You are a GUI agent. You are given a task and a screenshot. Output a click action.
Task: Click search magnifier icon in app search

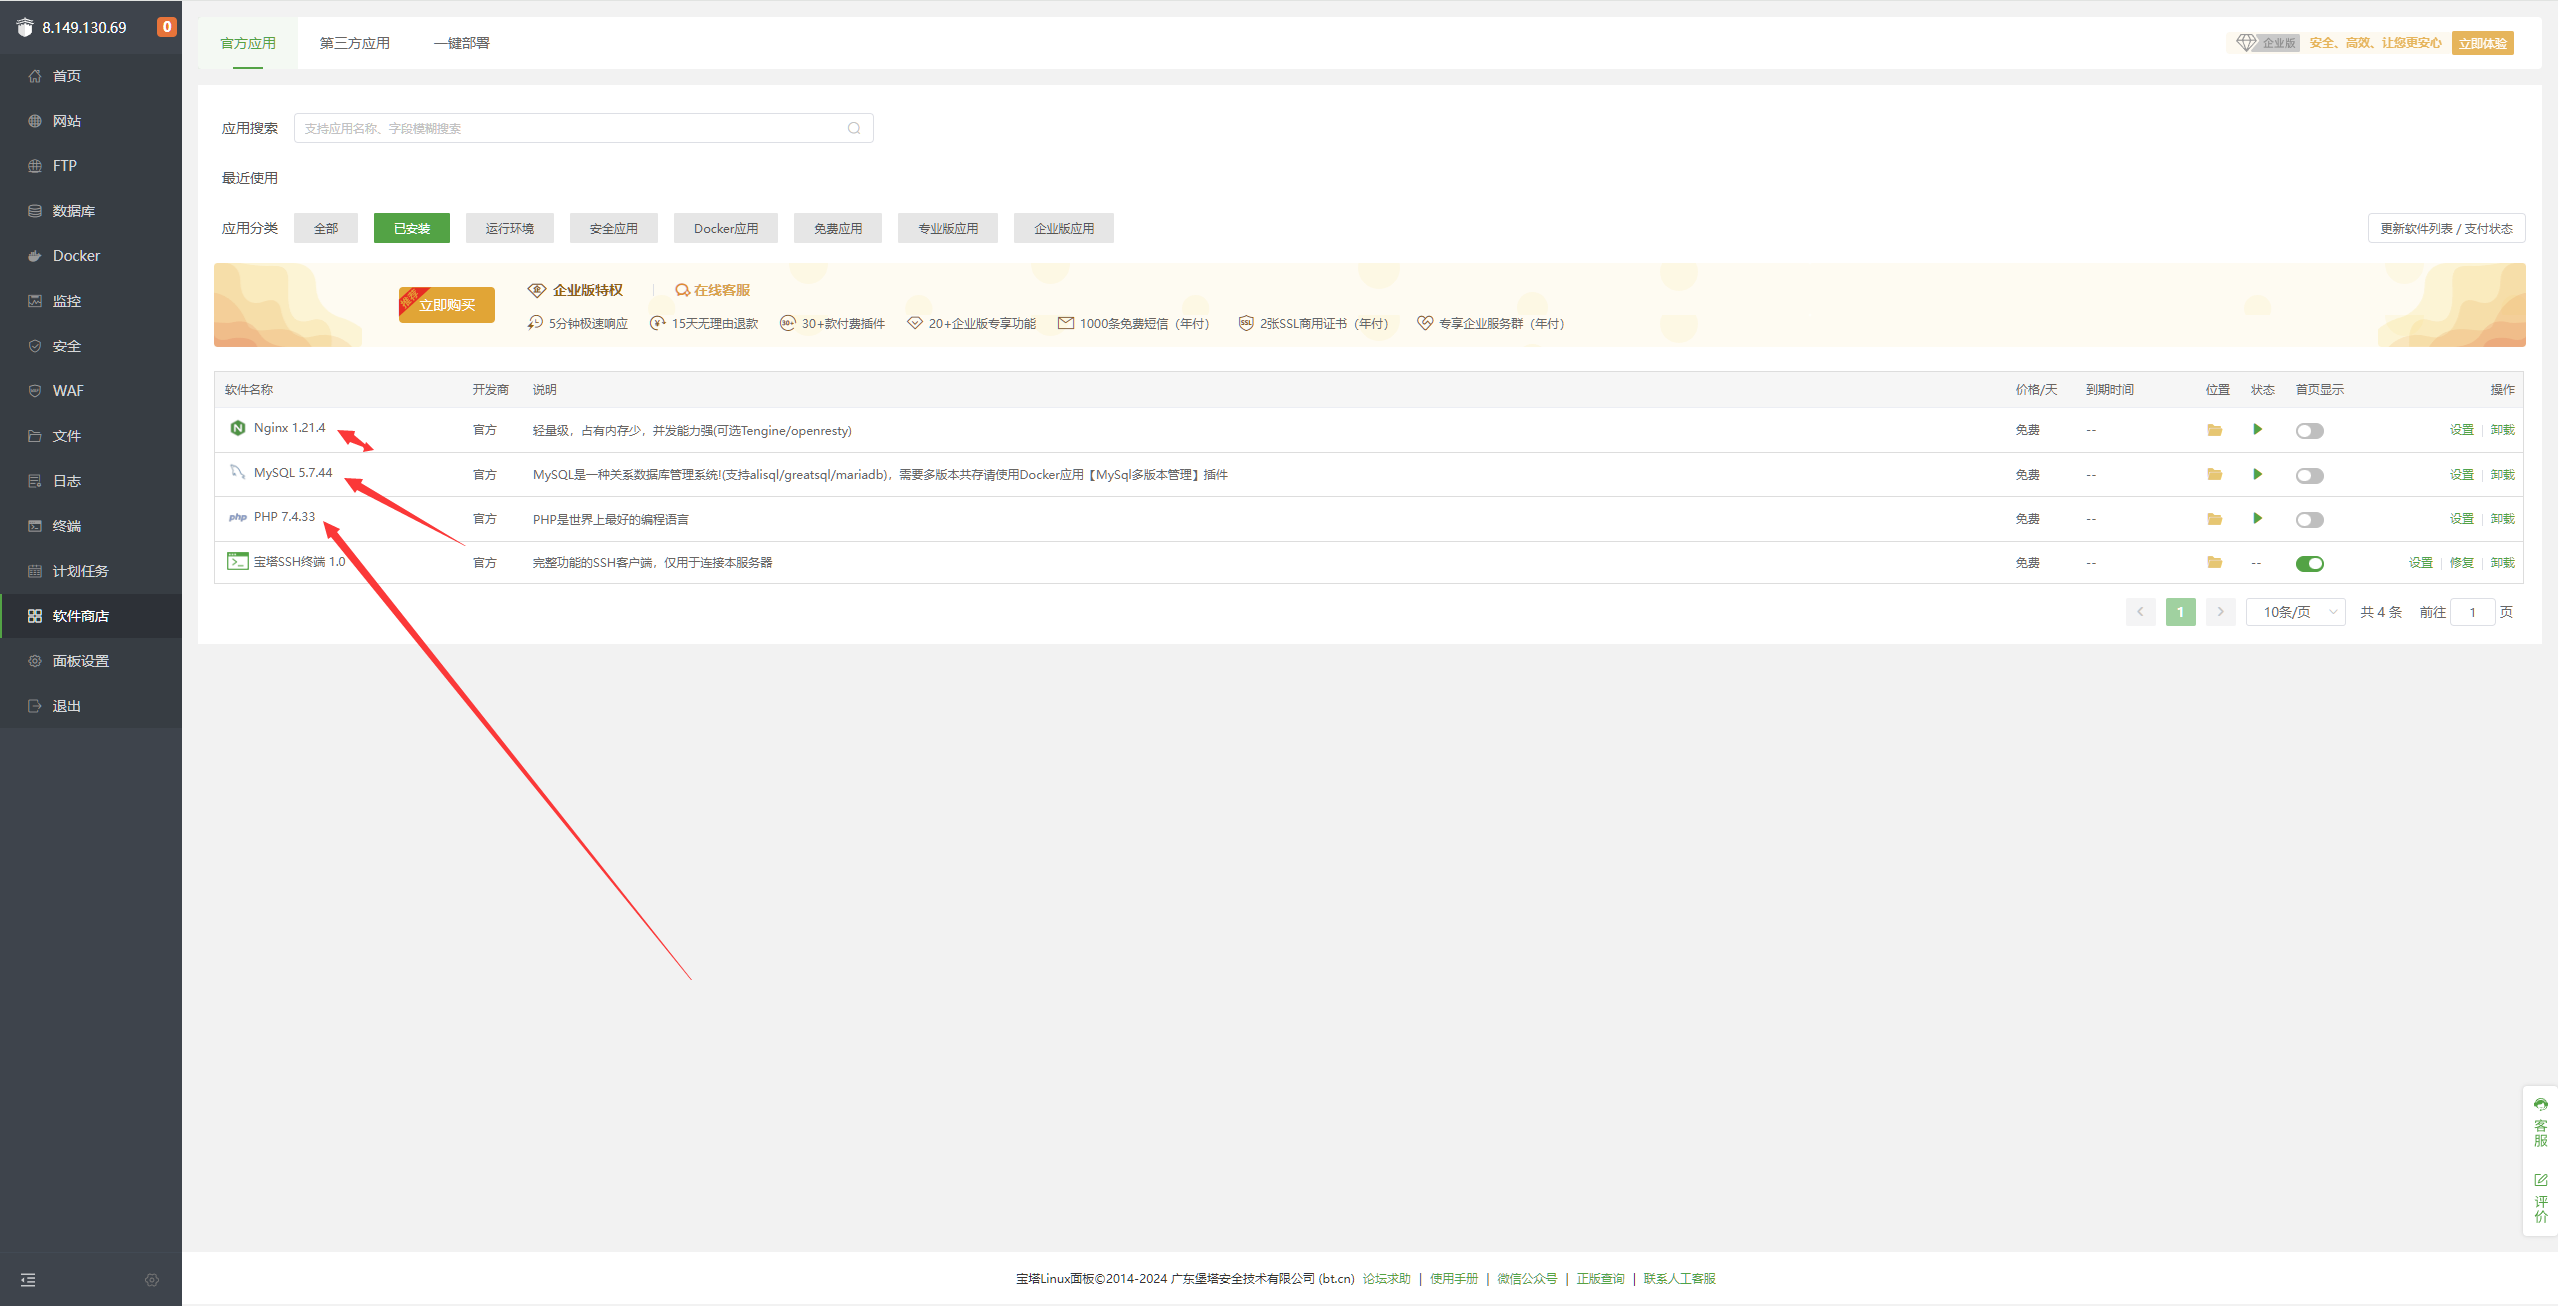[x=854, y=128]
